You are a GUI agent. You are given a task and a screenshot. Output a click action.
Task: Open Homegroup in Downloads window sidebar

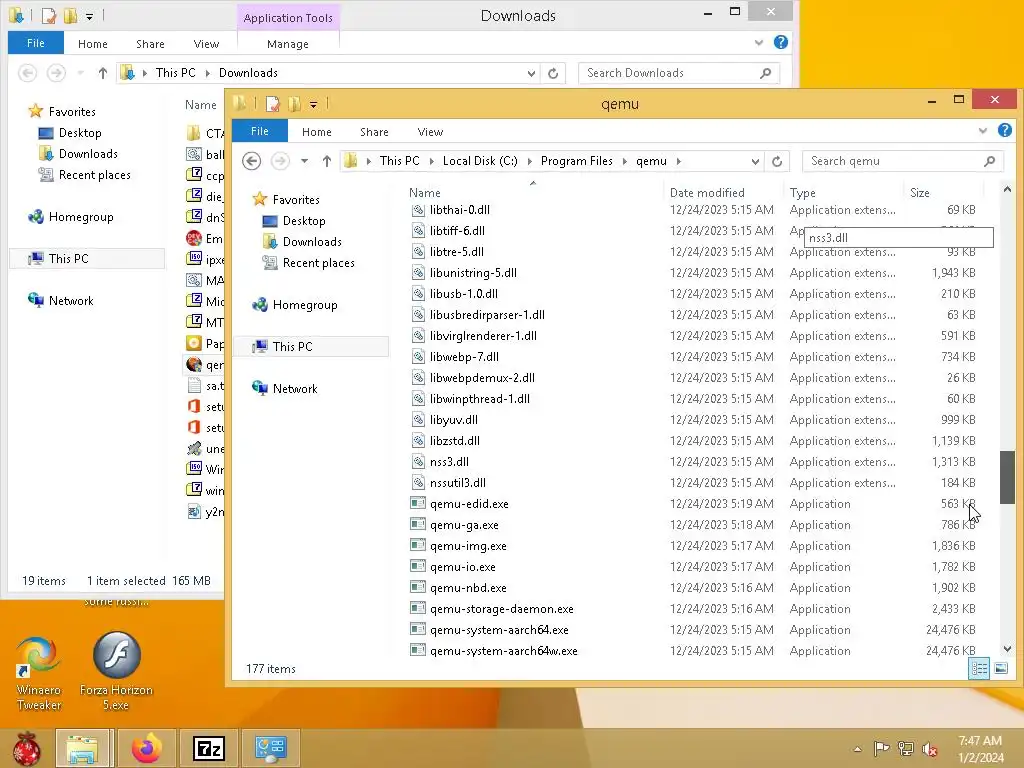(x=80, y=217)
